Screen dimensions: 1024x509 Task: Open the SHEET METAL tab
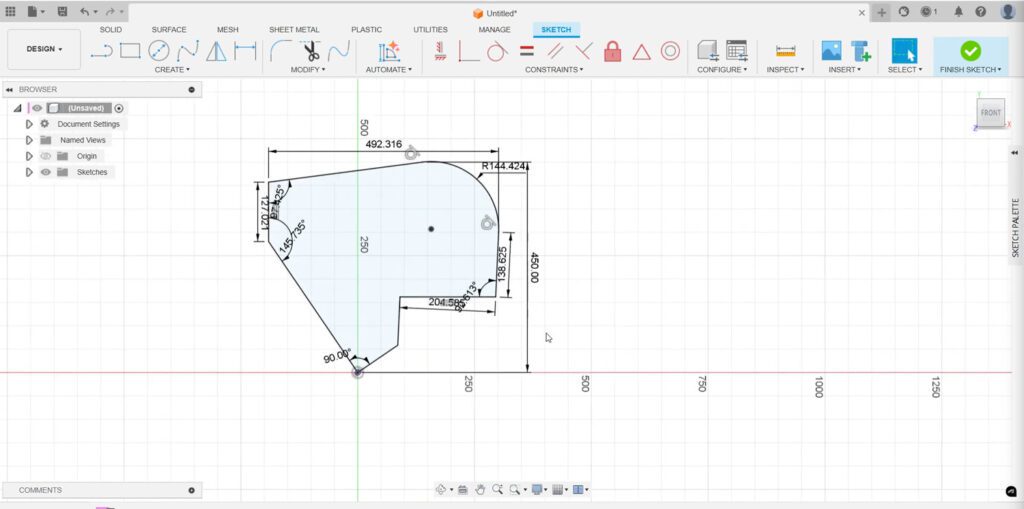pyautogui.click(x=294, y=30)
